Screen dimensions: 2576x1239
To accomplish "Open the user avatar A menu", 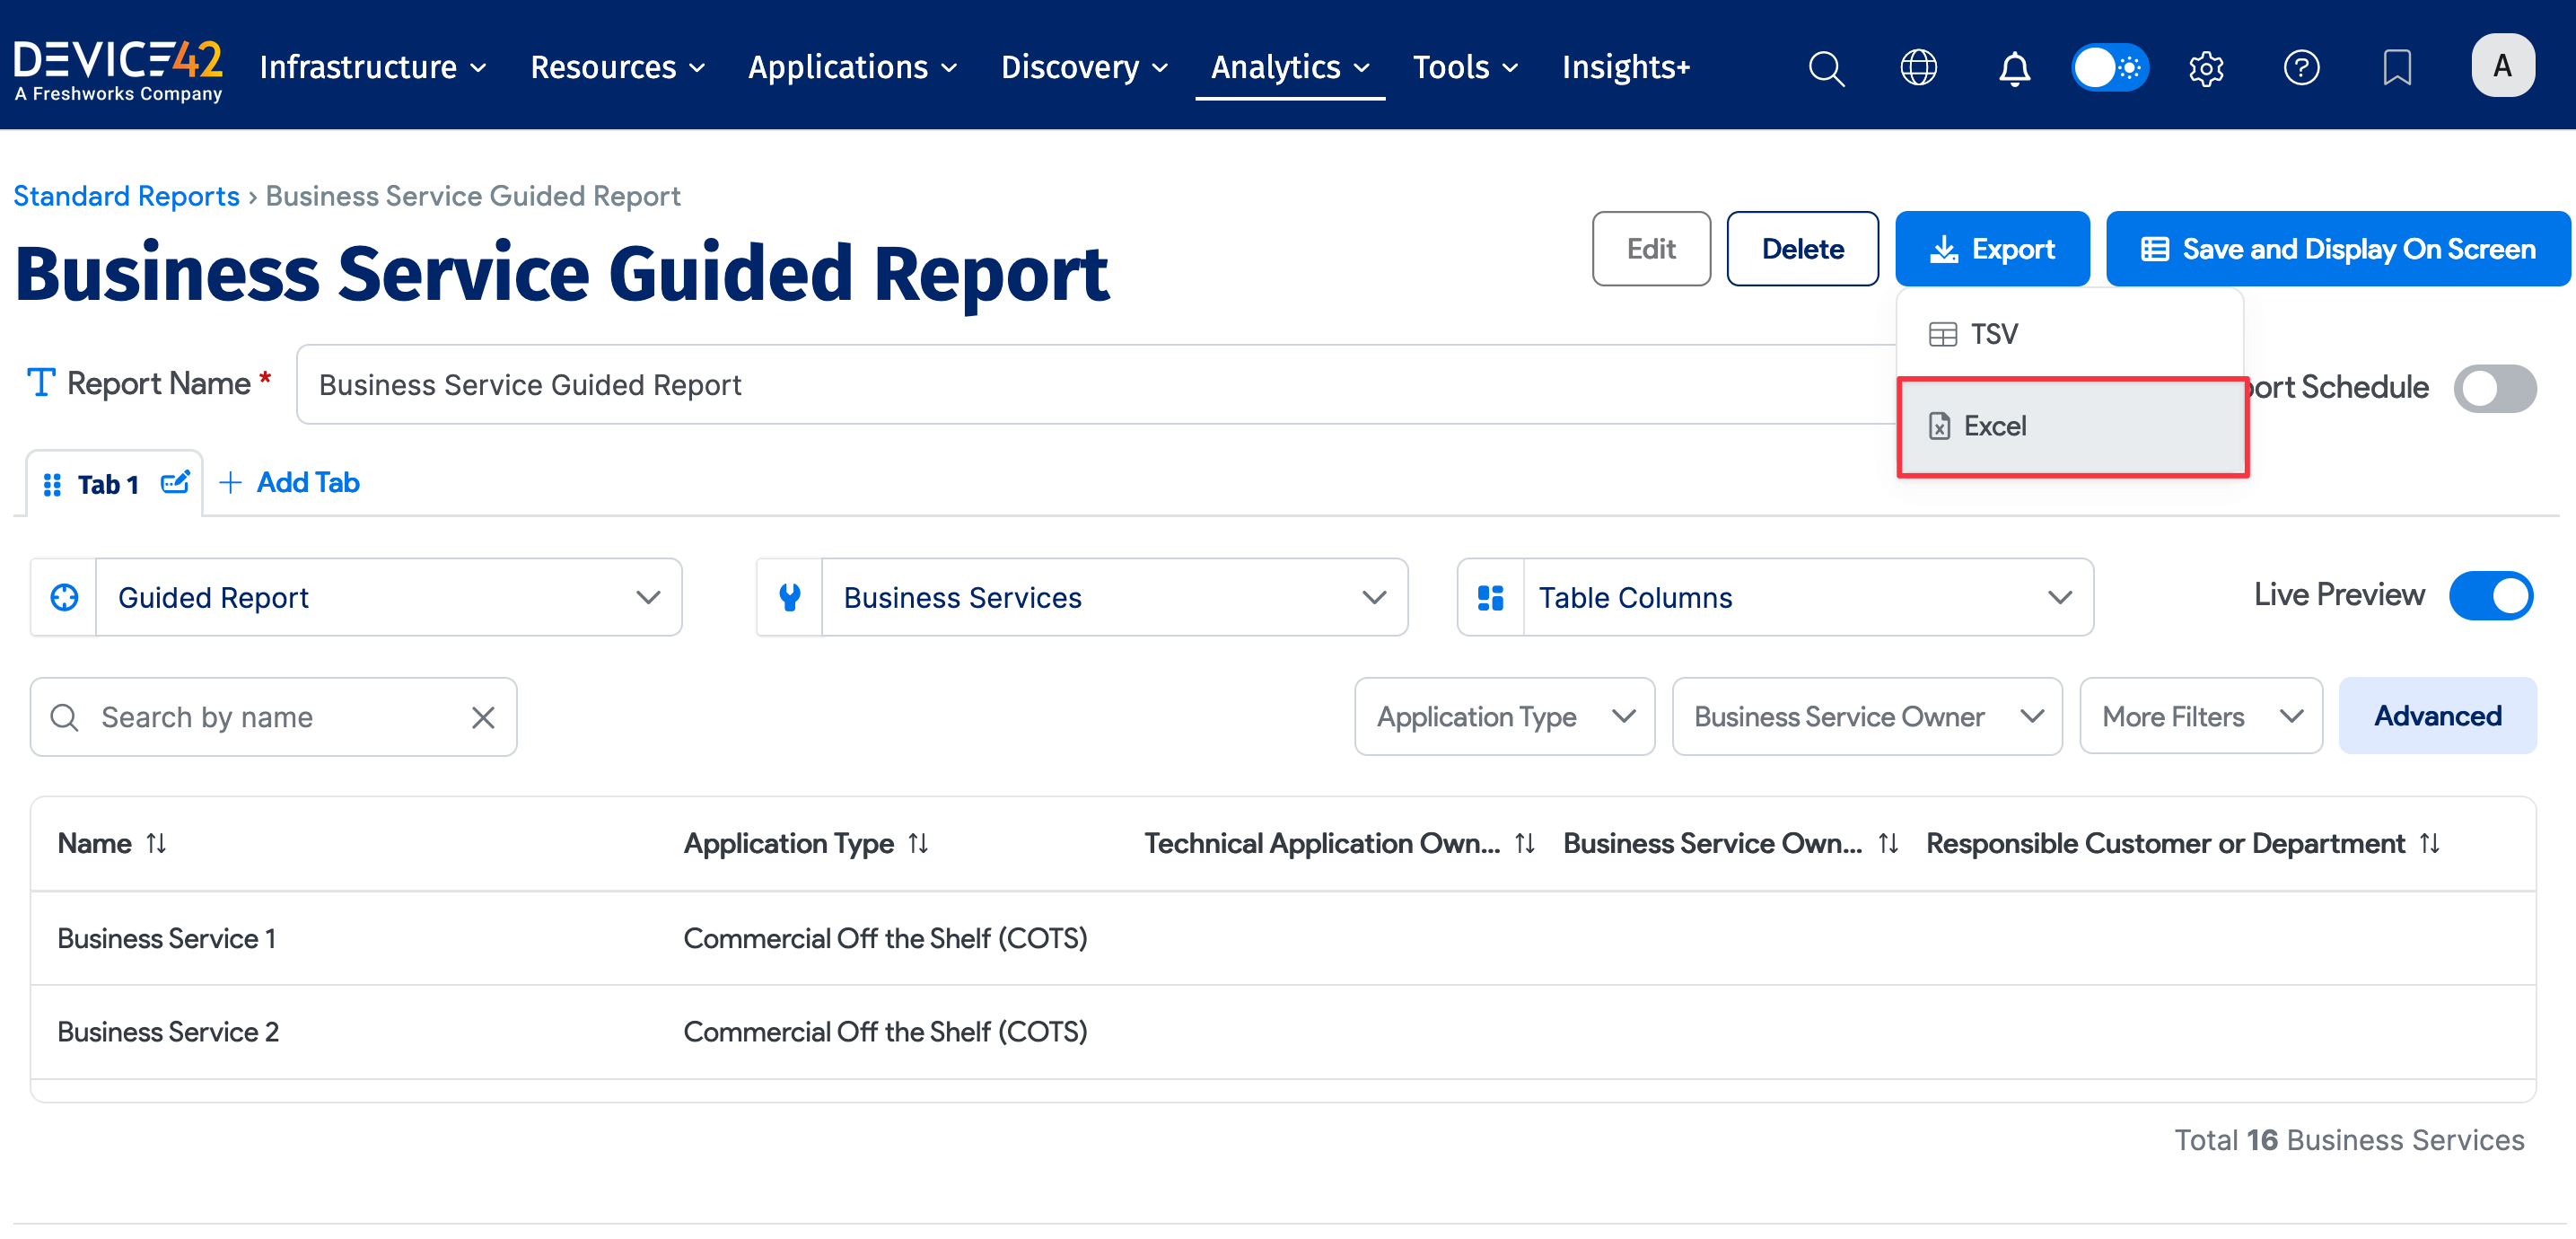I will (2502, 66).
